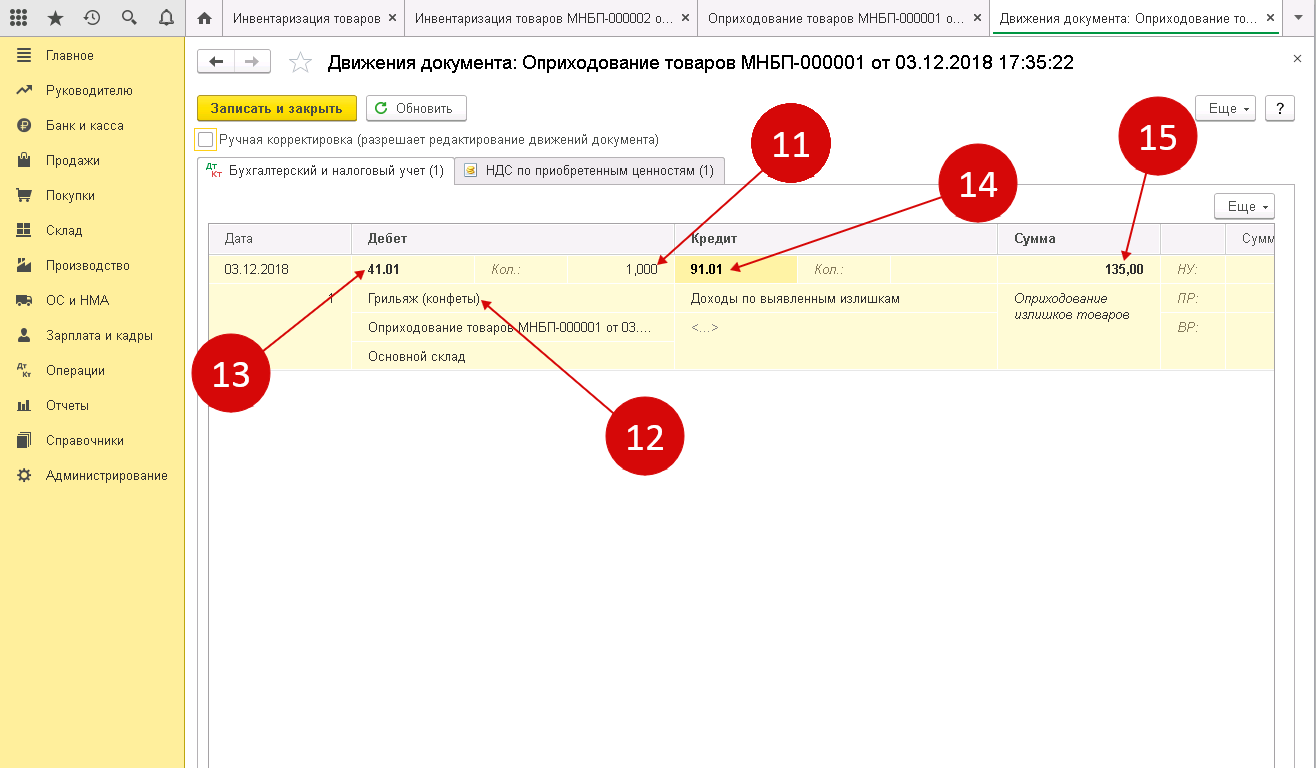Click the date 03.12.2018 cell
The height and width of the screenshot is (768, 1316).
pyautogui.click(x=280, y=269)
